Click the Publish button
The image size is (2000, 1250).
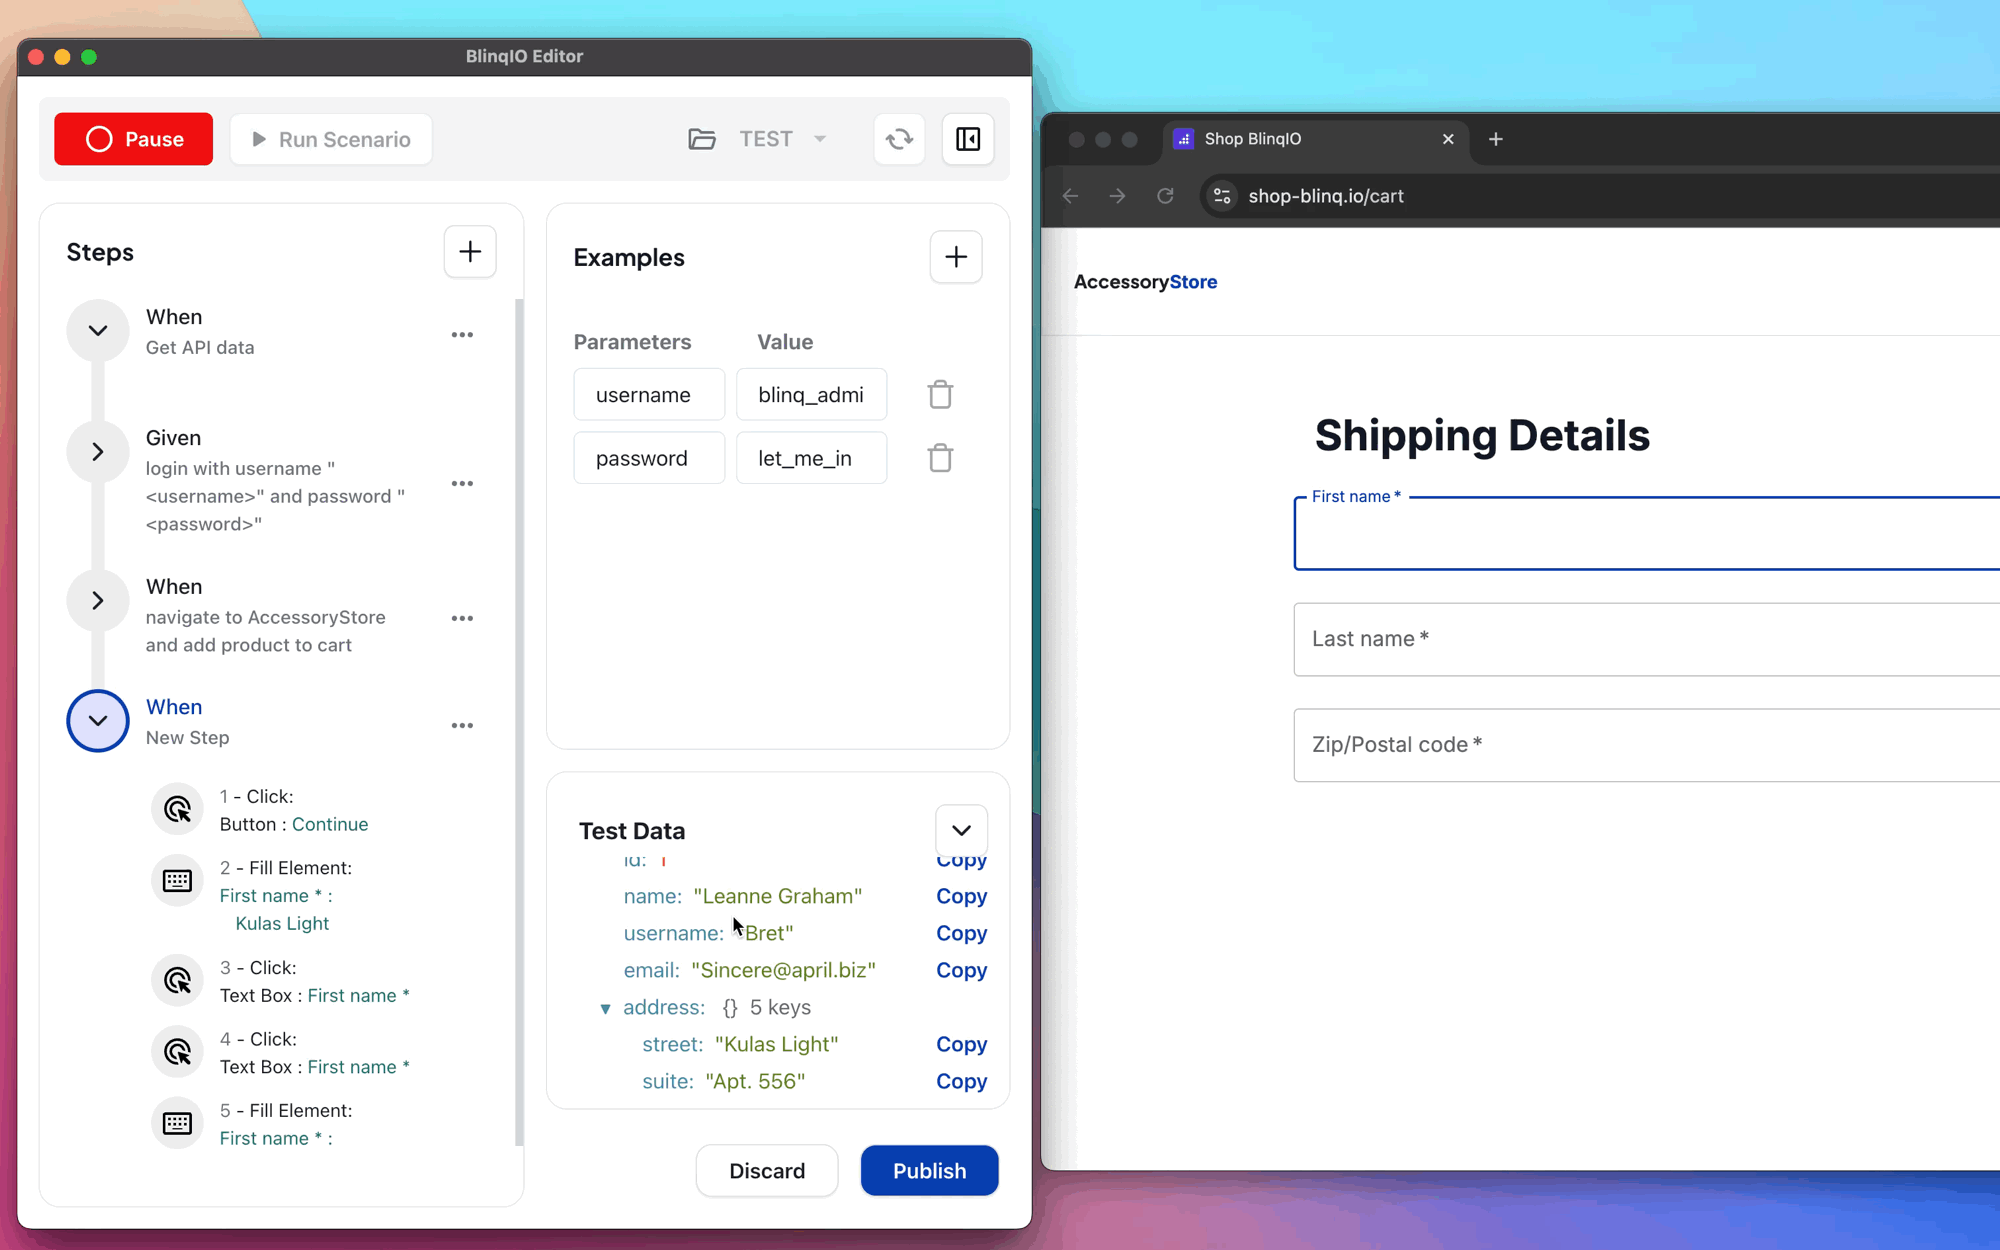click(x=930, y=1171)
